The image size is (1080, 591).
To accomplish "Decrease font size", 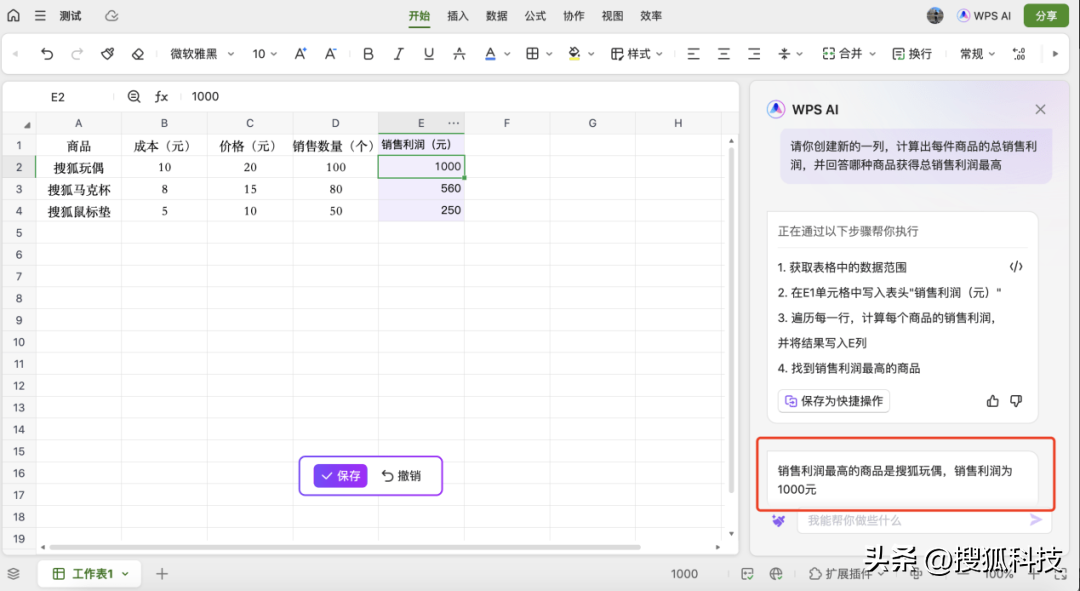I will 331,54.
